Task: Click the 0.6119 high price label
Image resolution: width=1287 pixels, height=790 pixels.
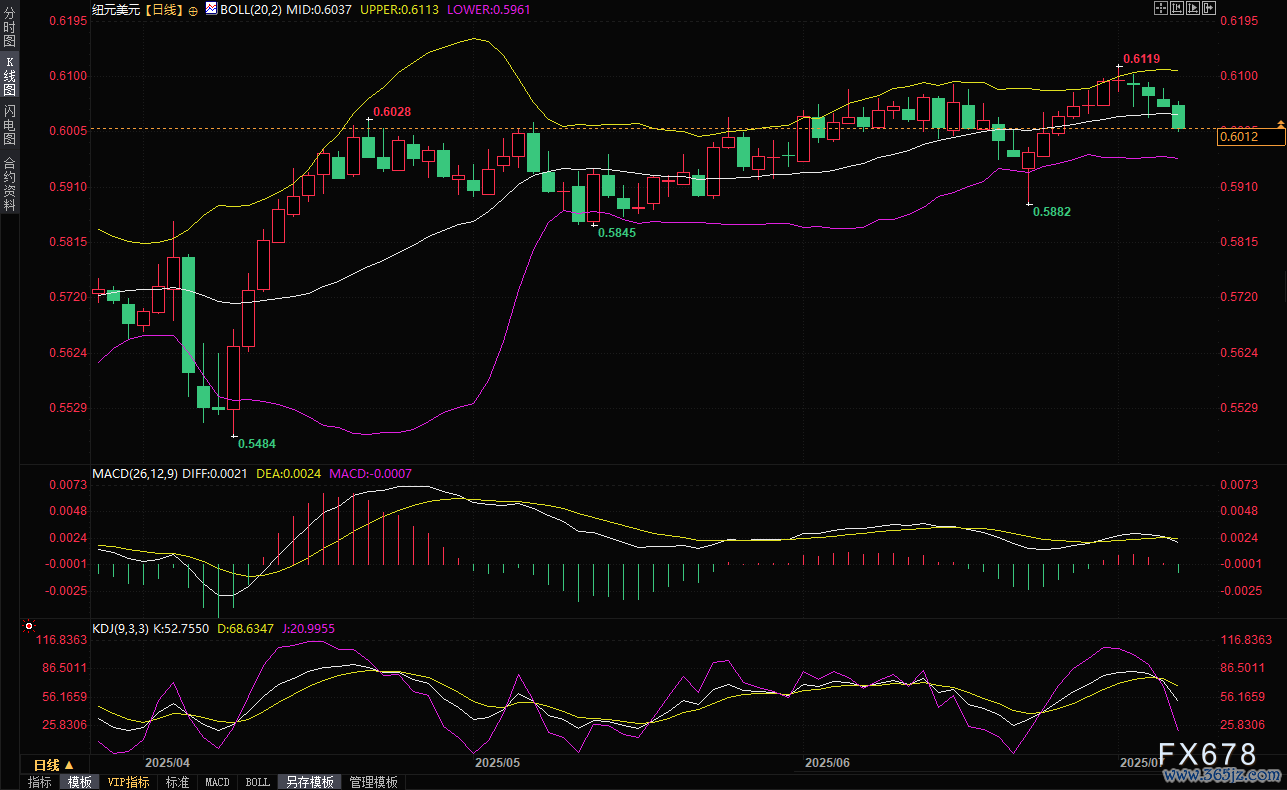Action: tap(1141, 59)
